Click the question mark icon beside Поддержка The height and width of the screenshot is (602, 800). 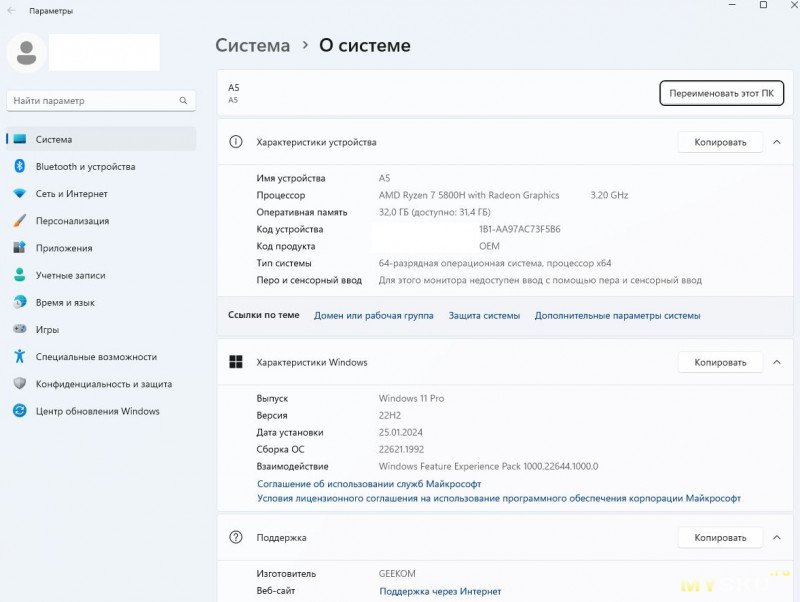click(236, 537)
